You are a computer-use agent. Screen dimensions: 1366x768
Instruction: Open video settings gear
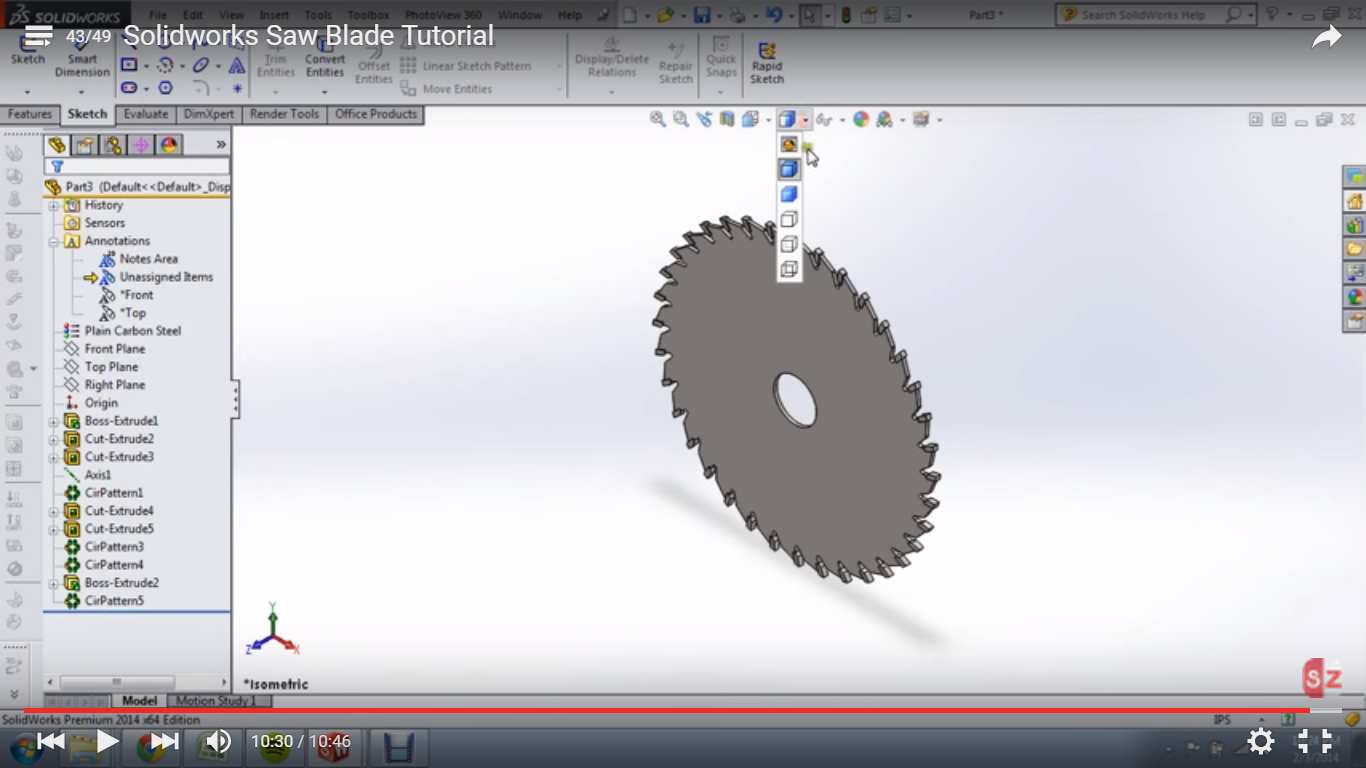pyautogui.click(x=1261, y=741)
